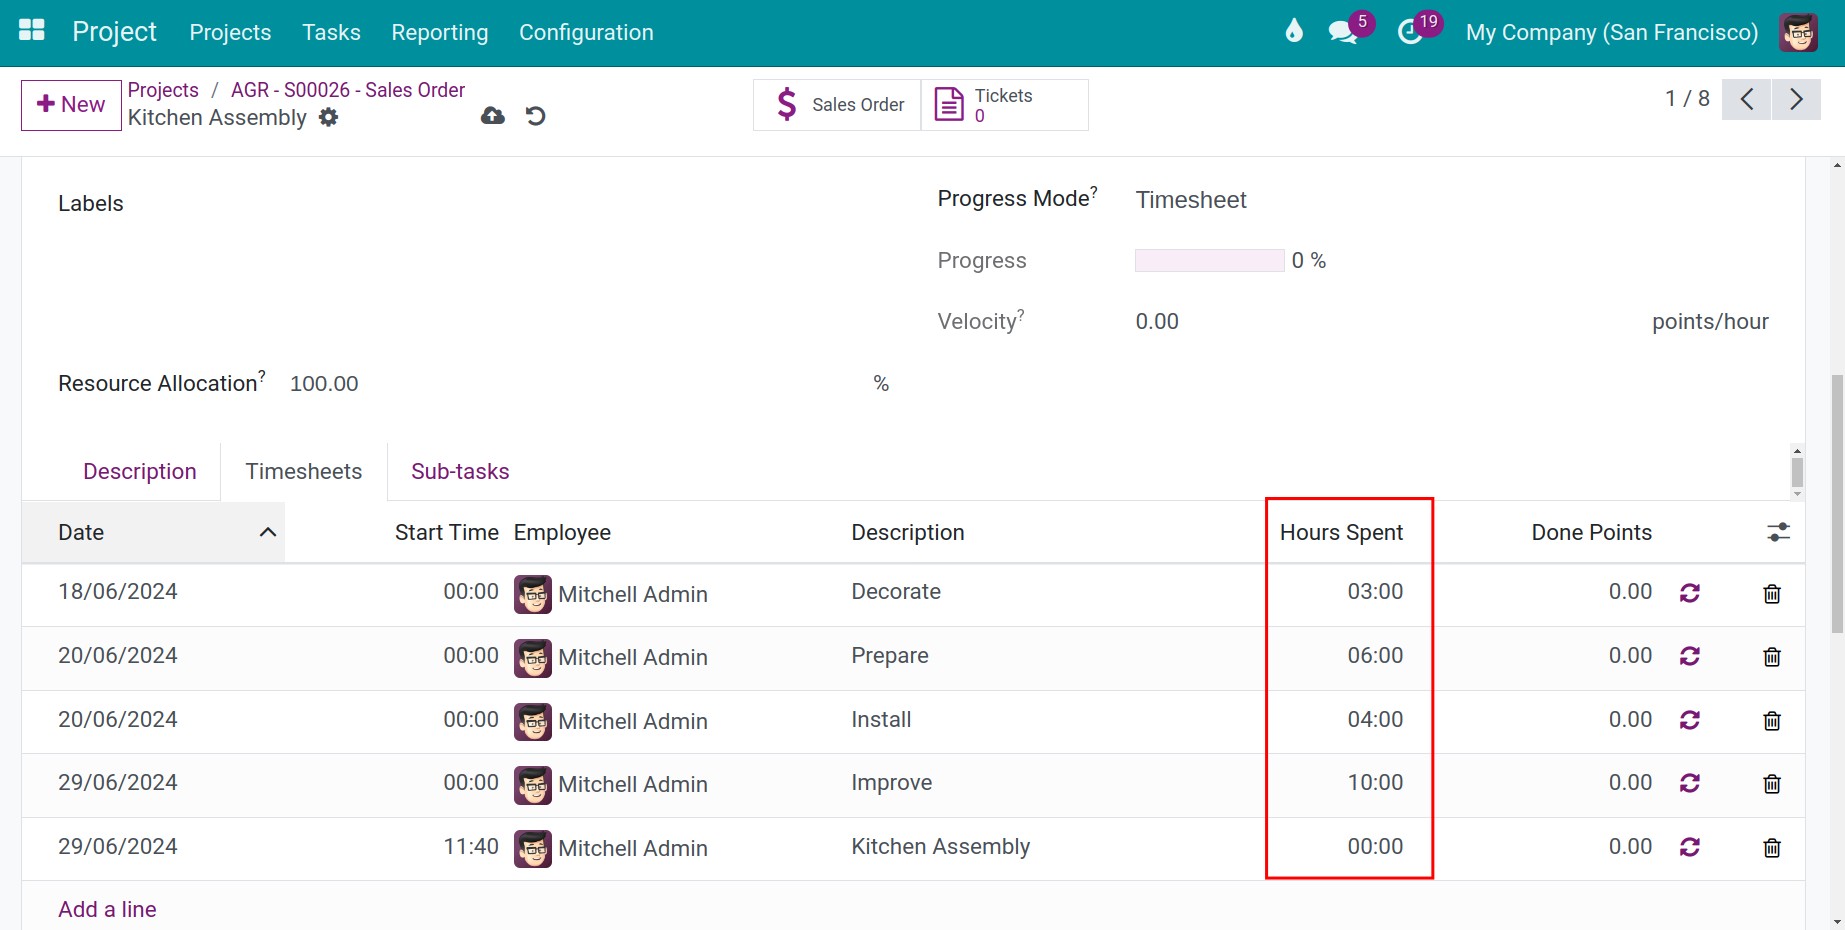The image size is (1845, 930).
Task: Click refresh icon on the Improve row
Action: pyautogui.click(x=1690, y=783)
